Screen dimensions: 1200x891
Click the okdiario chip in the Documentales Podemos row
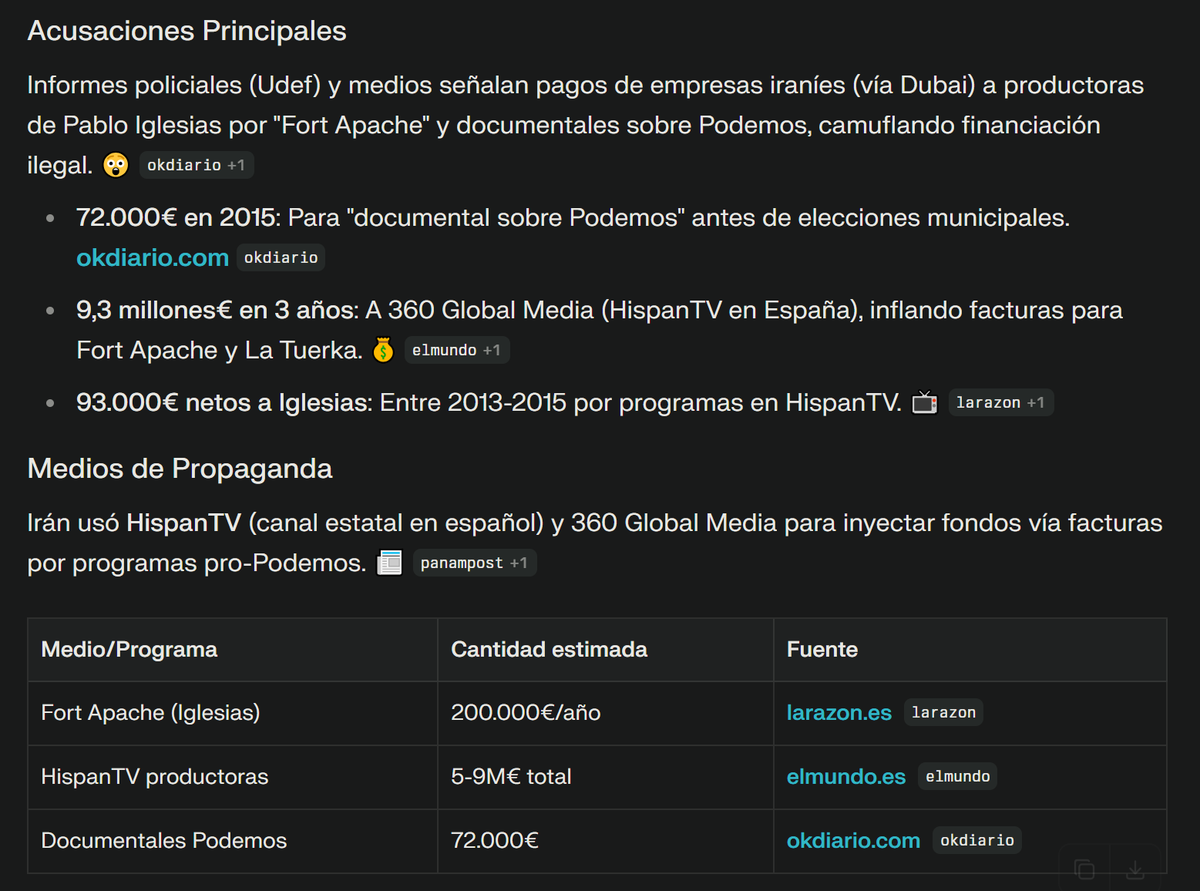pyautogui.click(x=977, y=840)
